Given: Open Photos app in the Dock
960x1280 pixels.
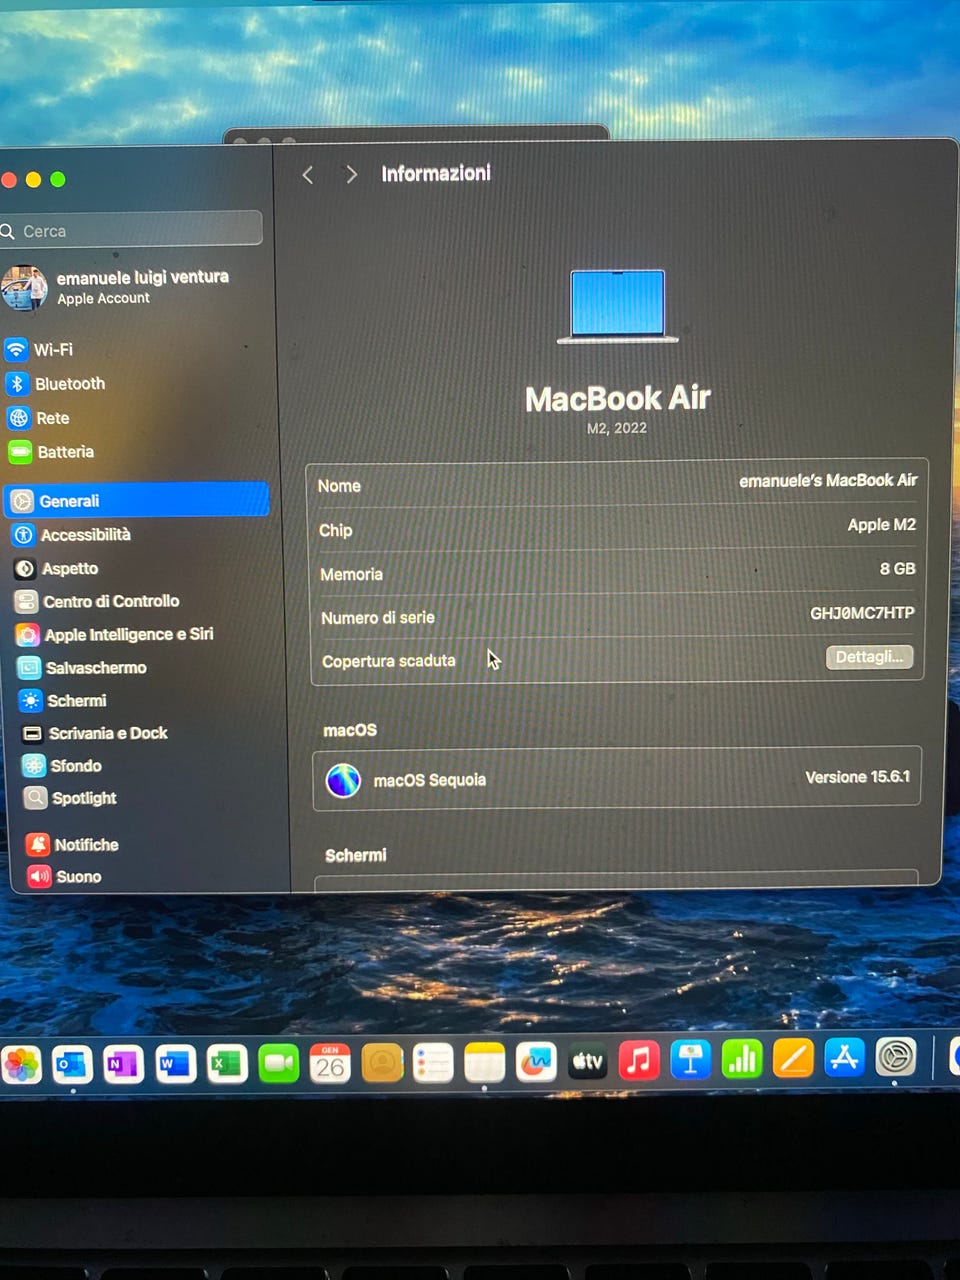Looking at the screenshot, I should pos(20,1065).
